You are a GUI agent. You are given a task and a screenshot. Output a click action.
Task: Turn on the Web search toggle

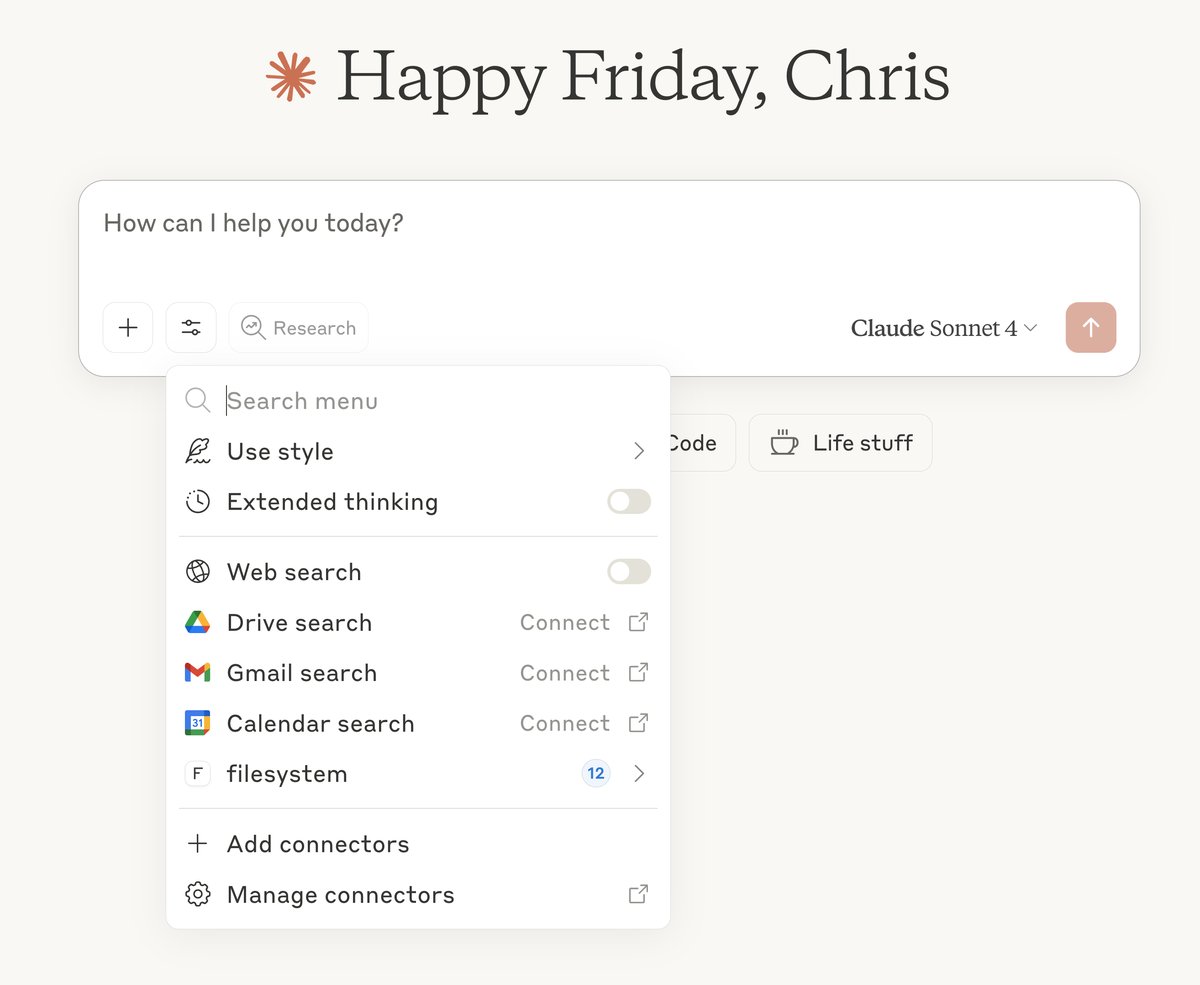[x=629, y=572]
